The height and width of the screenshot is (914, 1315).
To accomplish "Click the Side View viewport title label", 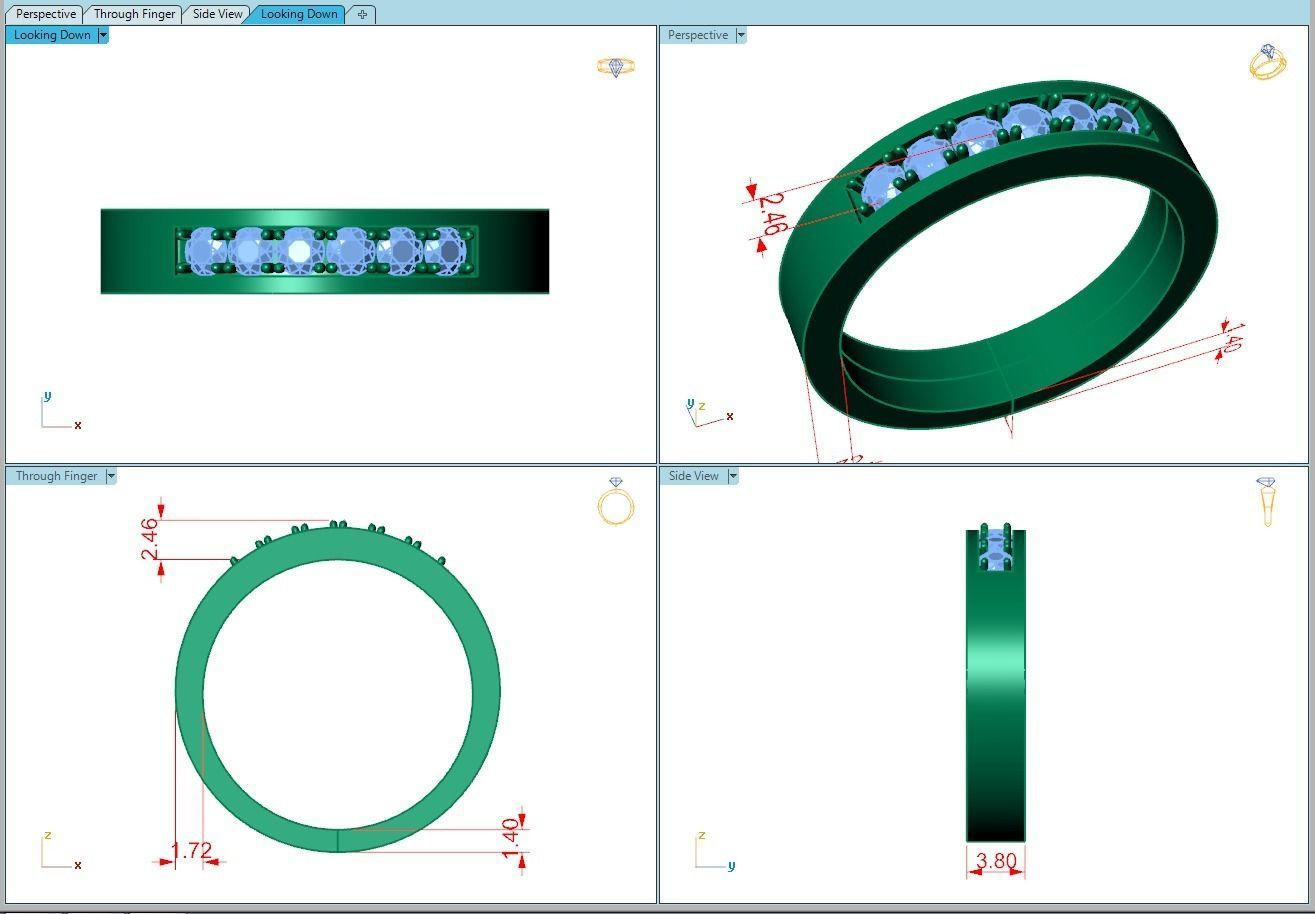I will coord(694,476).
